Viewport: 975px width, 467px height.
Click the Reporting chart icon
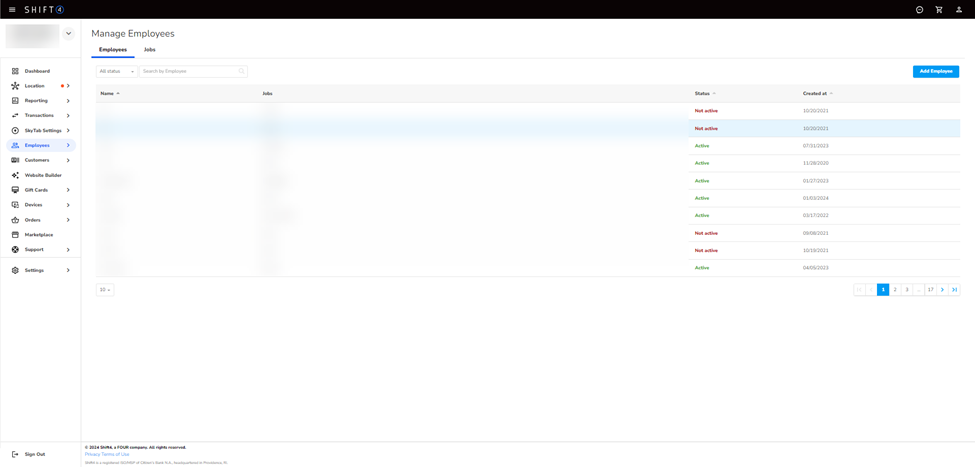pyautogui.click(x=16, y=101)
